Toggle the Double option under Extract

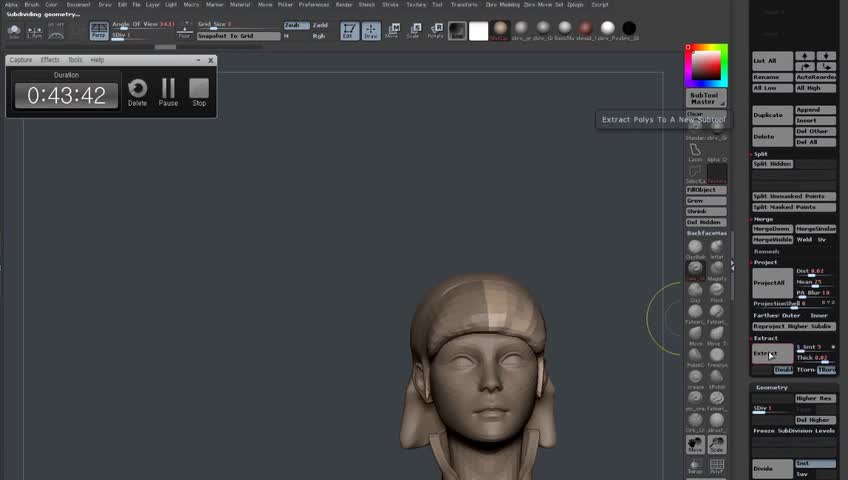tap(783, 370)
